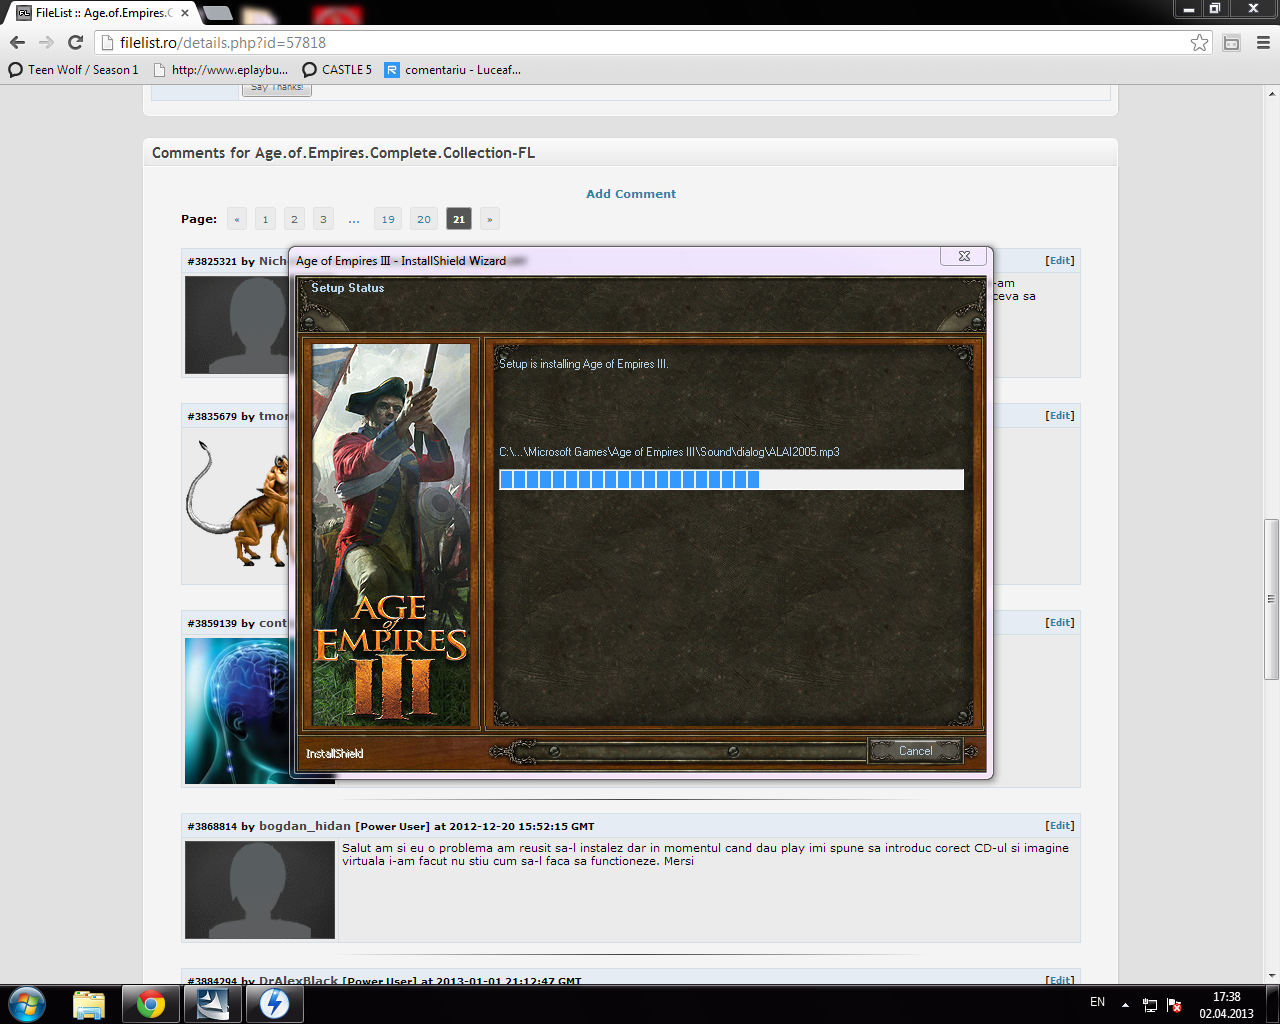This screenshot has width=1280, height=1024.
Task: Click the network tray icon
Action: click(x=1150, y=1005)
